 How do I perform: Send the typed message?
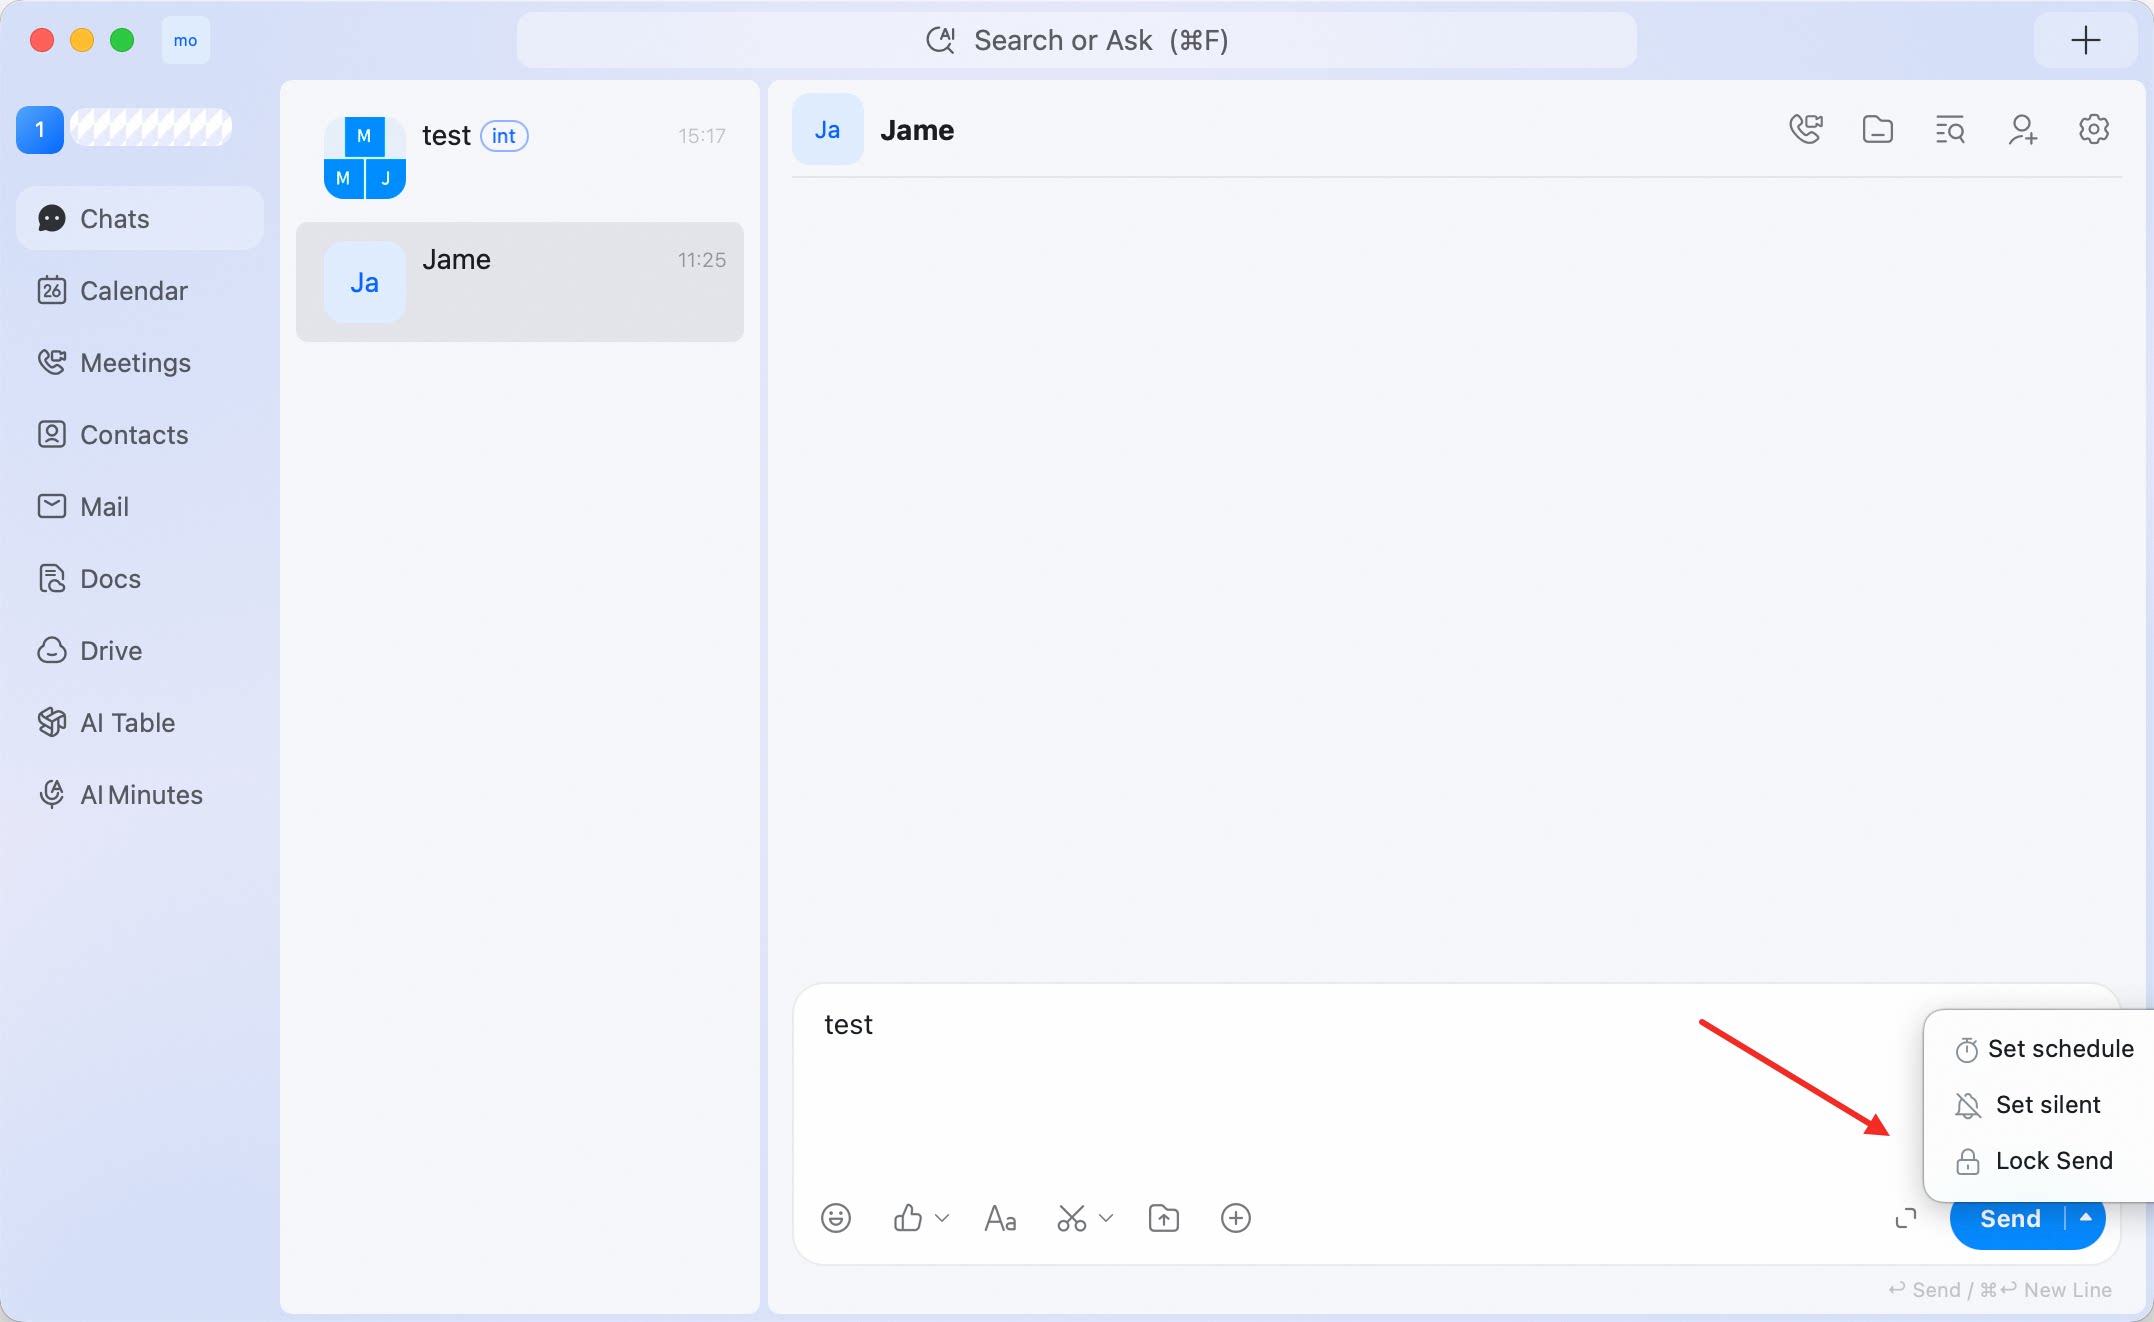[x=2008, y=1219]
